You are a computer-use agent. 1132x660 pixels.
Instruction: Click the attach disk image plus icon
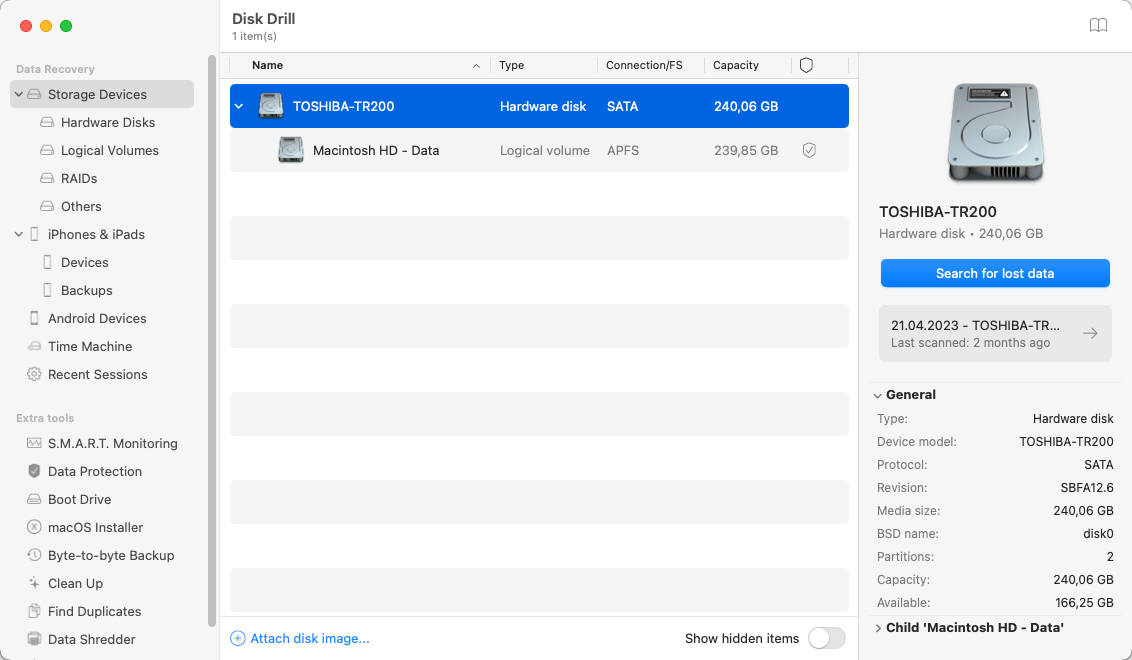click(238, 638)
